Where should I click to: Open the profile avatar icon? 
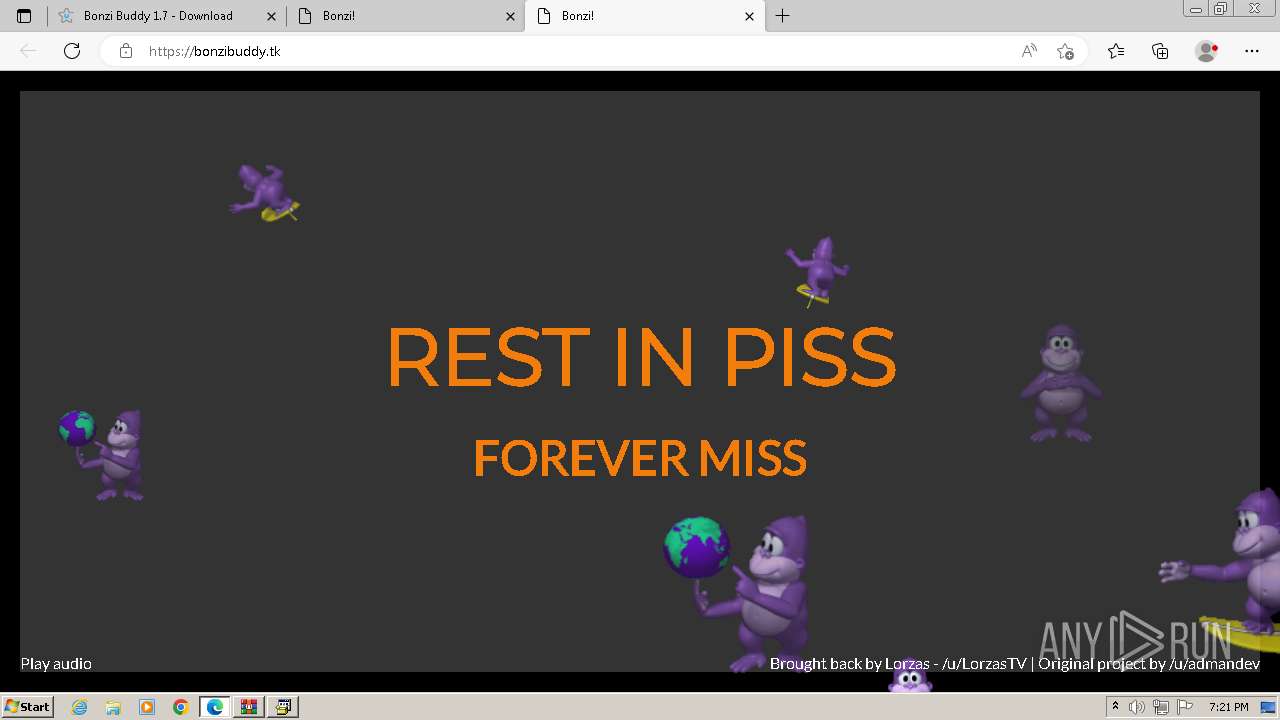click(1206, 51)
